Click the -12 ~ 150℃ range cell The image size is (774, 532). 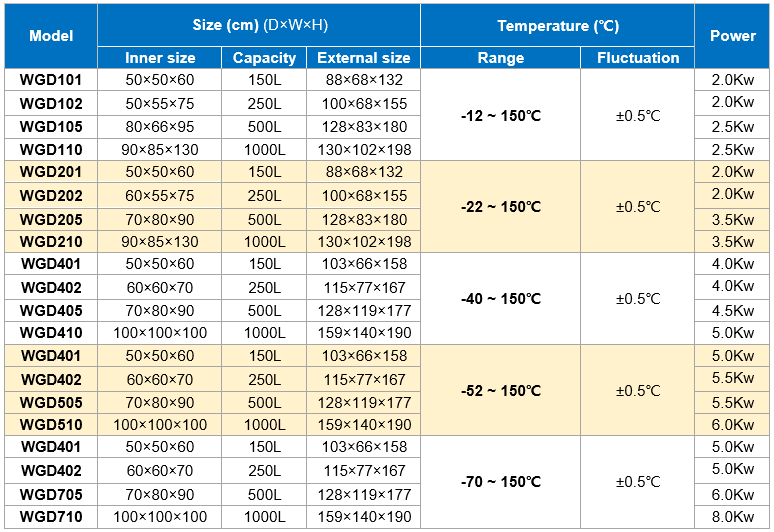tap(501, 115)
